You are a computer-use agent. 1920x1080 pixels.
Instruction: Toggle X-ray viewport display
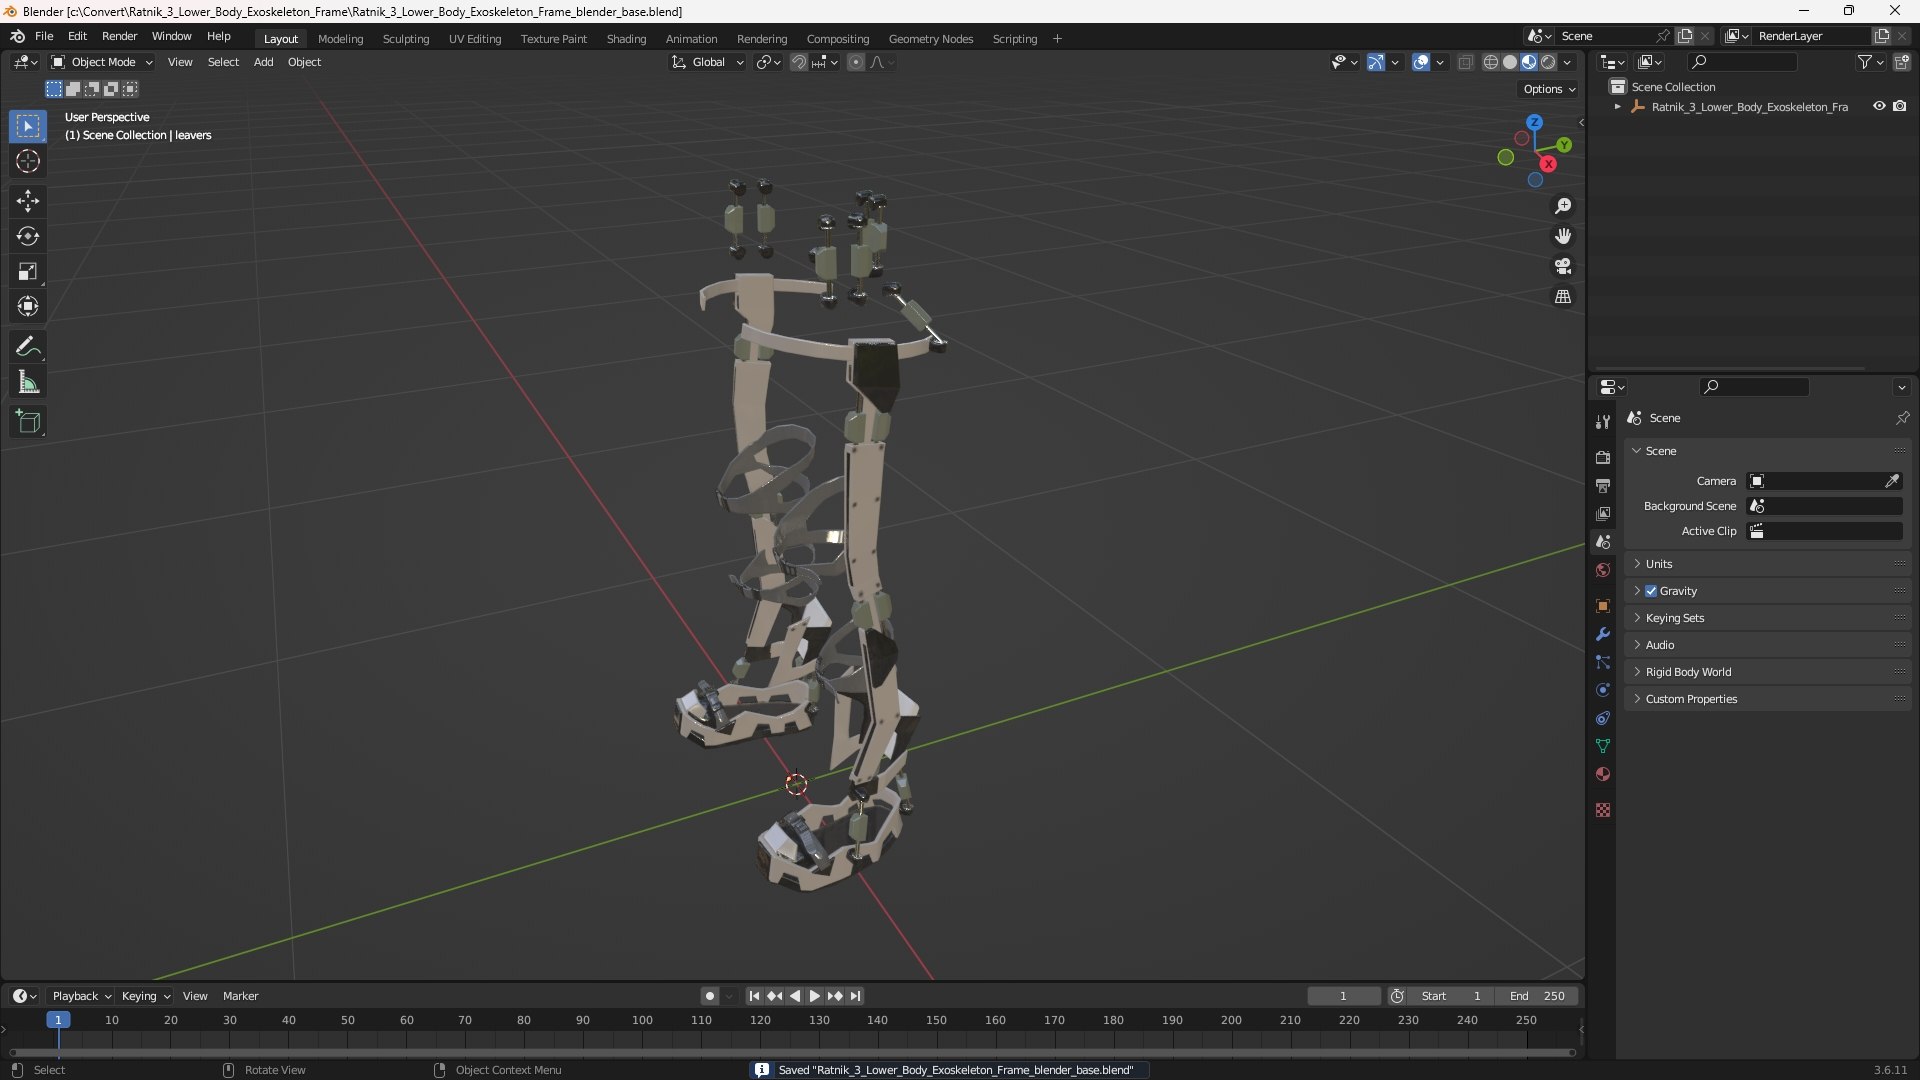tap(1466, 62)
